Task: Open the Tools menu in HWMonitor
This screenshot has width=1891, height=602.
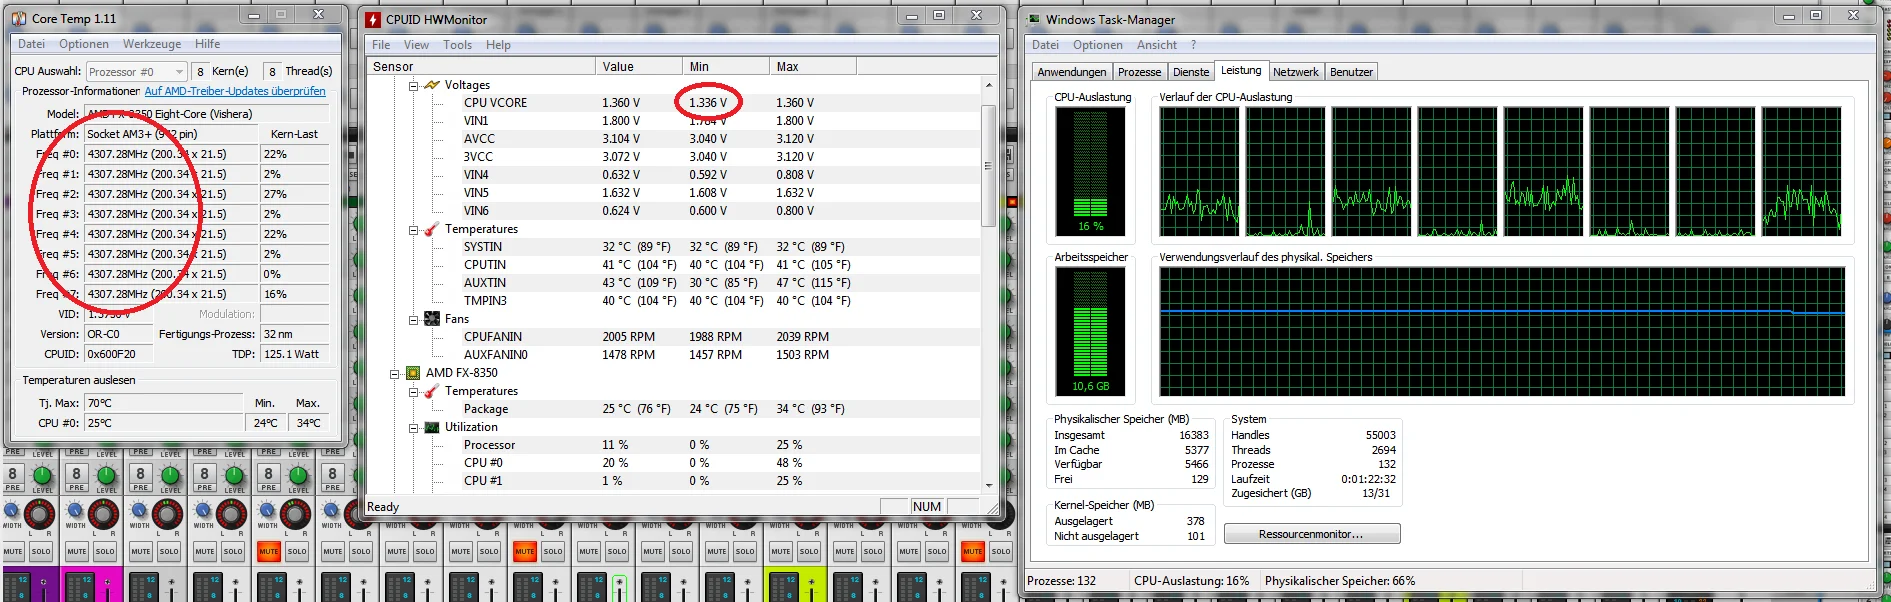Action: (457, 45)
